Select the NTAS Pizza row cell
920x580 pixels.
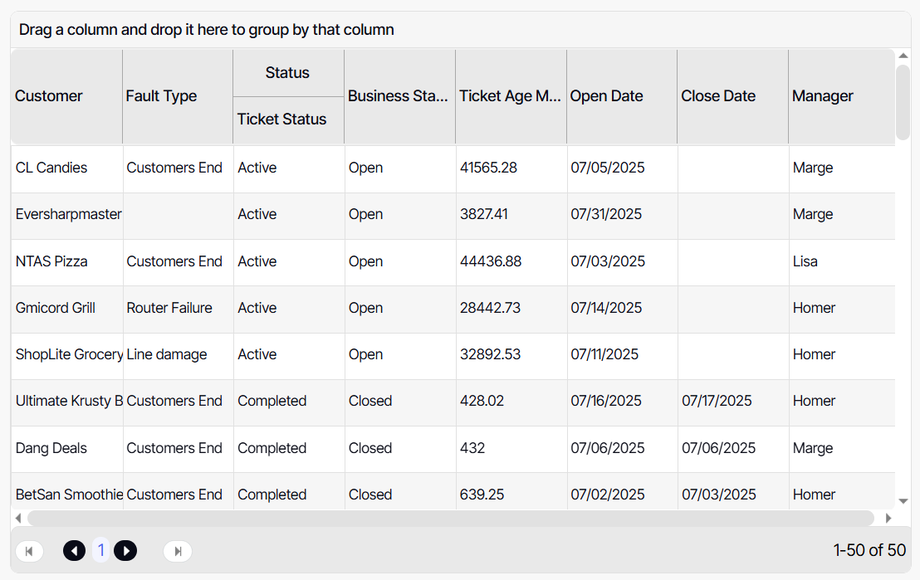52,261
